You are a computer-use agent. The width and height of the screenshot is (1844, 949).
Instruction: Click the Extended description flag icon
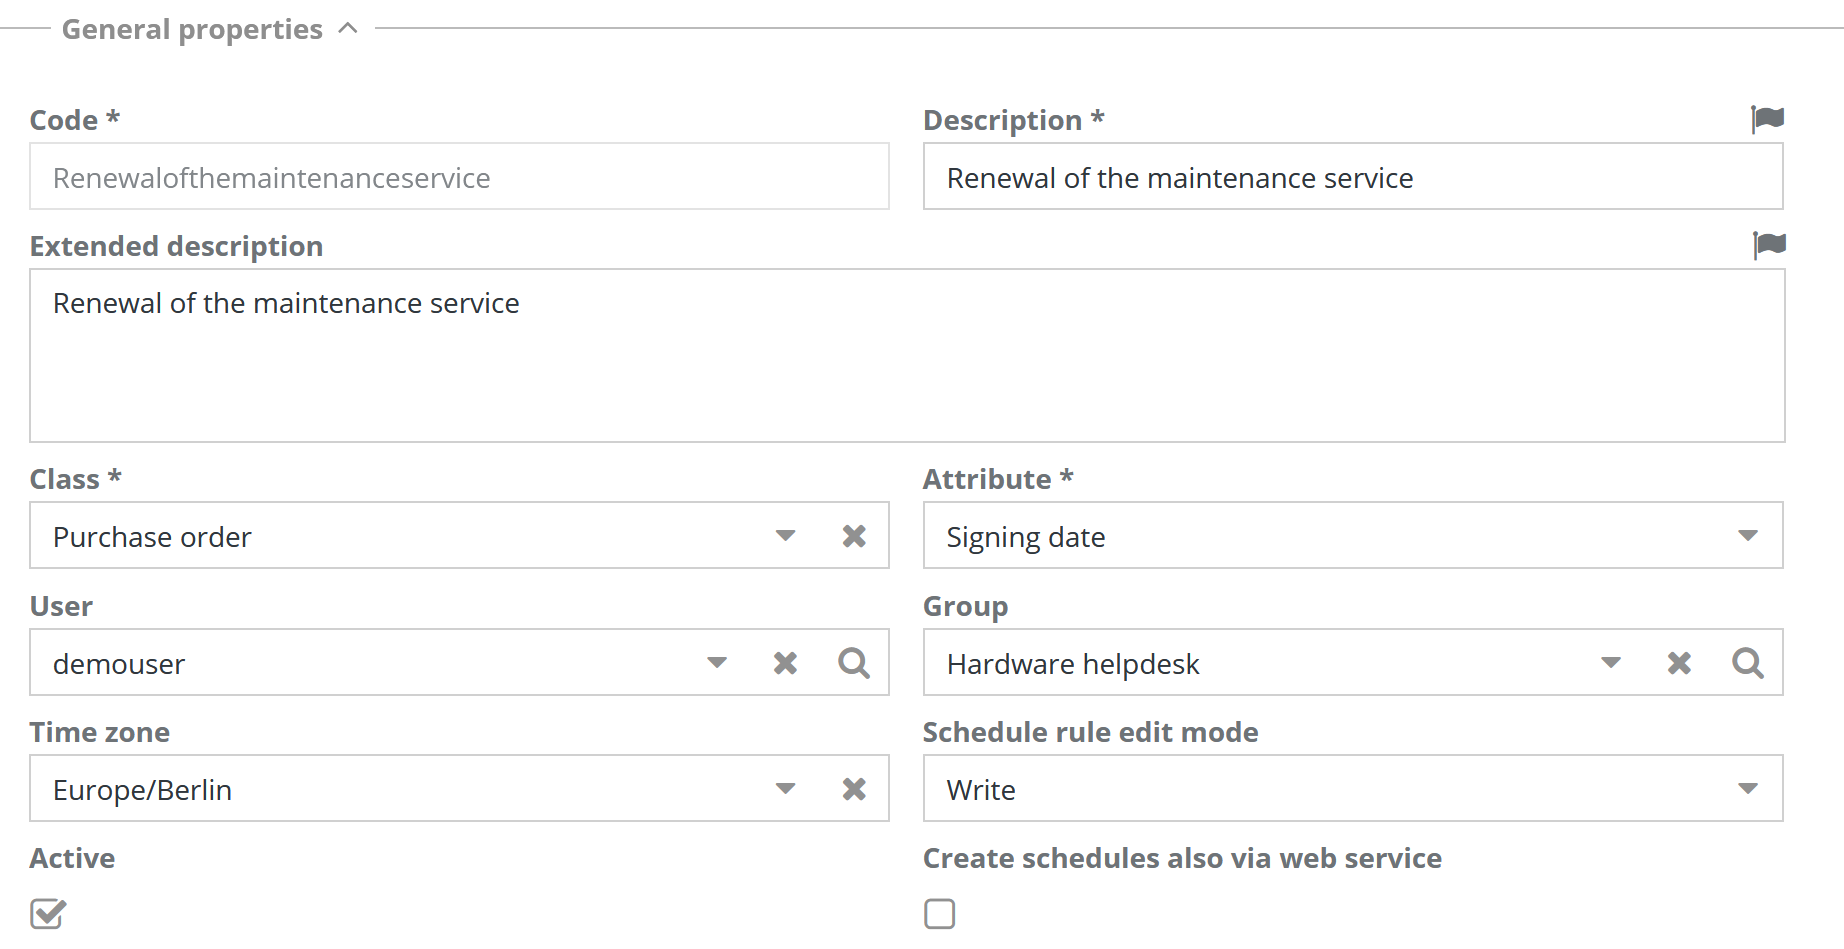[x=1769, y=245]
